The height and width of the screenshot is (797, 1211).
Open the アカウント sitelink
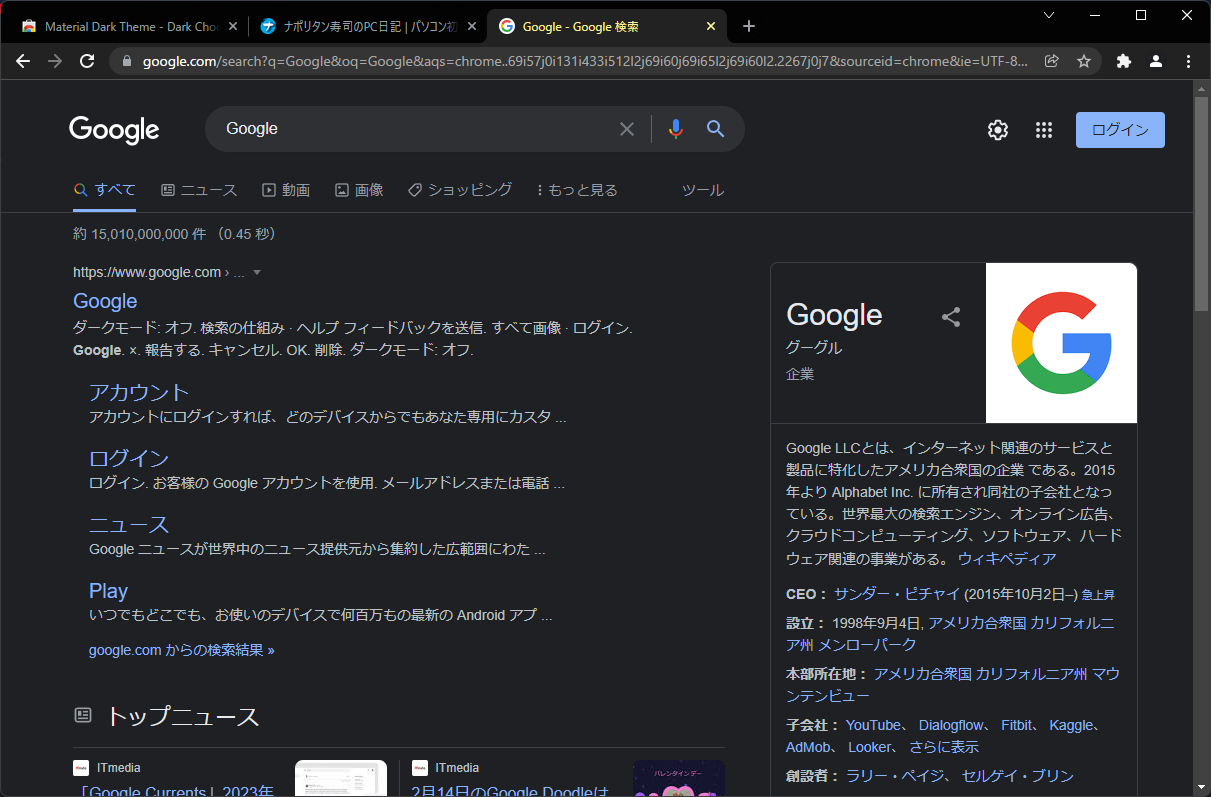click(x=139, y=392)
